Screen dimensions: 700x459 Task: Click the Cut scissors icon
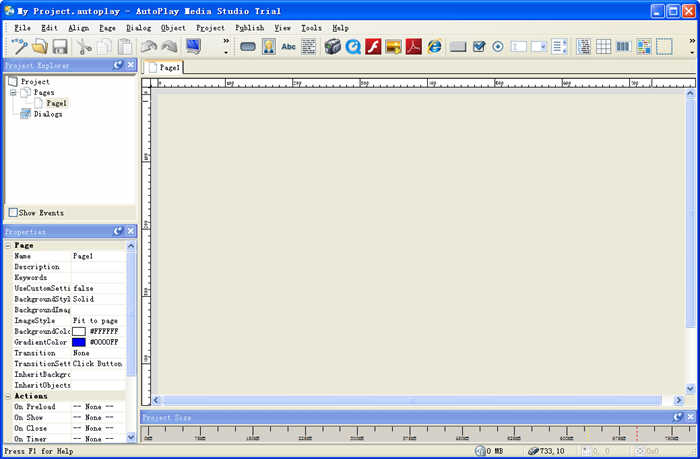84,46
